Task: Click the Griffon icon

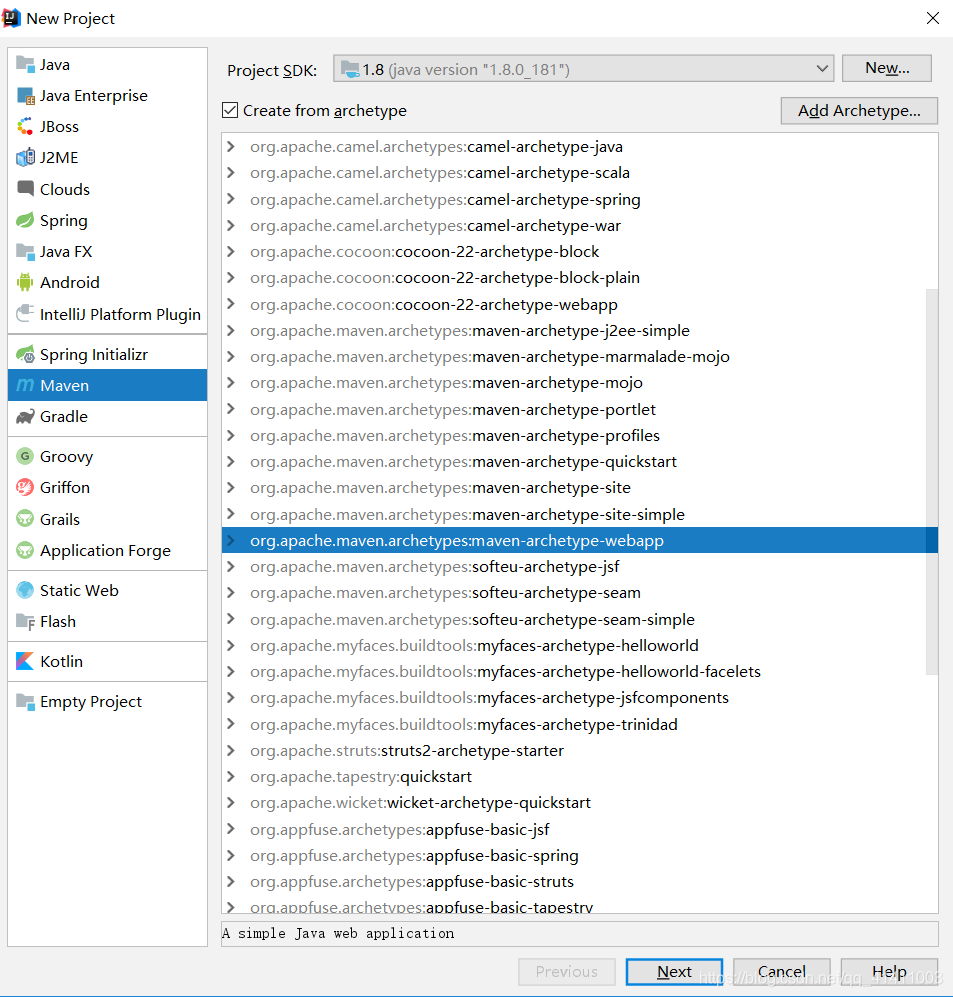Action: (x=25, y=487)
